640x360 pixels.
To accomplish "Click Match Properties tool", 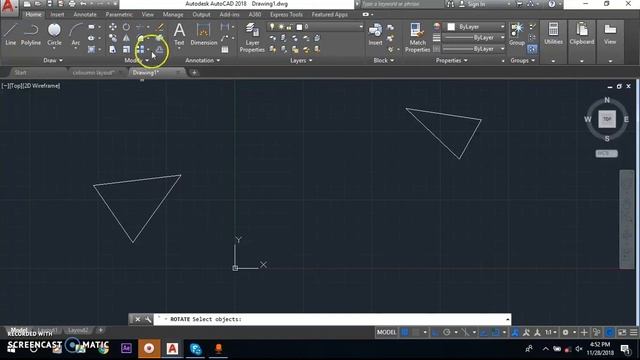I will 417,38.
